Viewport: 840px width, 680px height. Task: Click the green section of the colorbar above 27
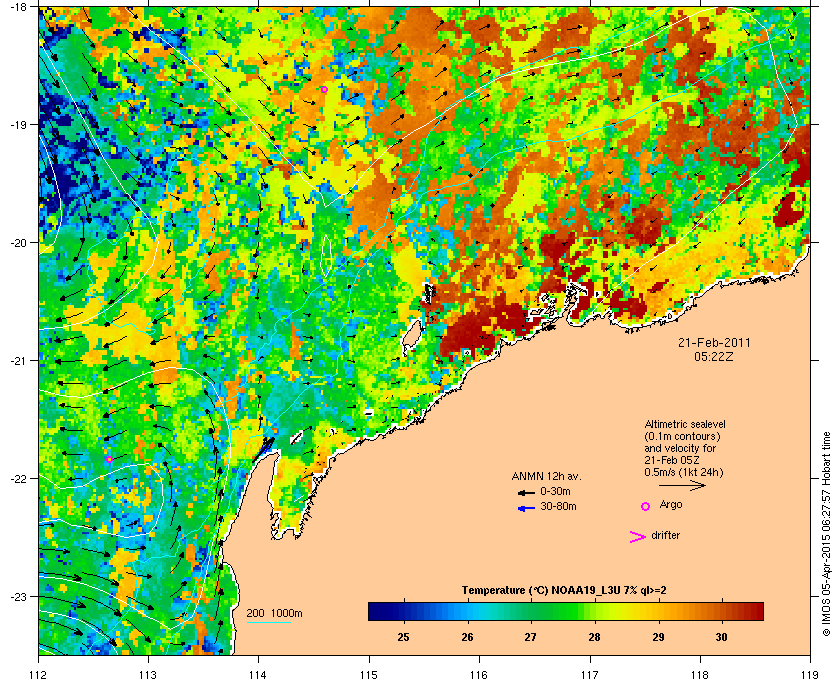tap(531, 611)
